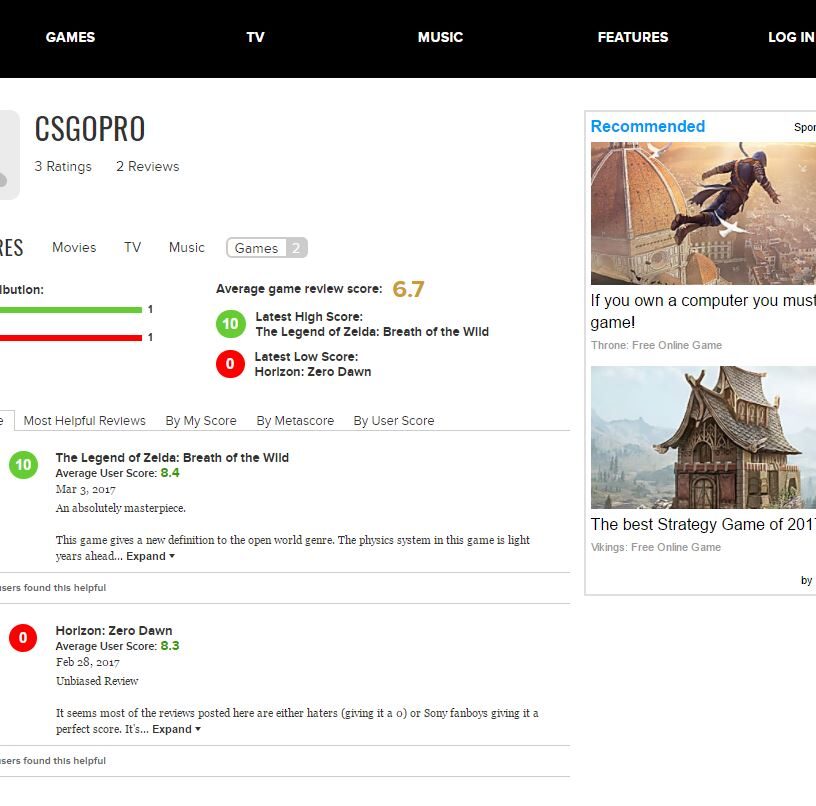Click the Feb 28, 2017 review date
The width and height of the screenshot is (816, 806).
[88, 662]
